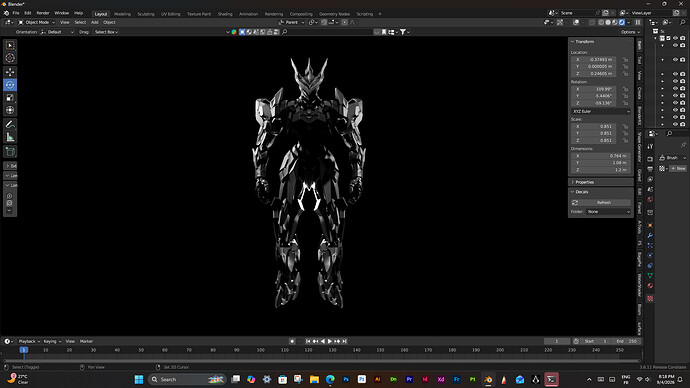Open the Output properties tab
This screenshot has width=690, height=388.
pos(650,169)
